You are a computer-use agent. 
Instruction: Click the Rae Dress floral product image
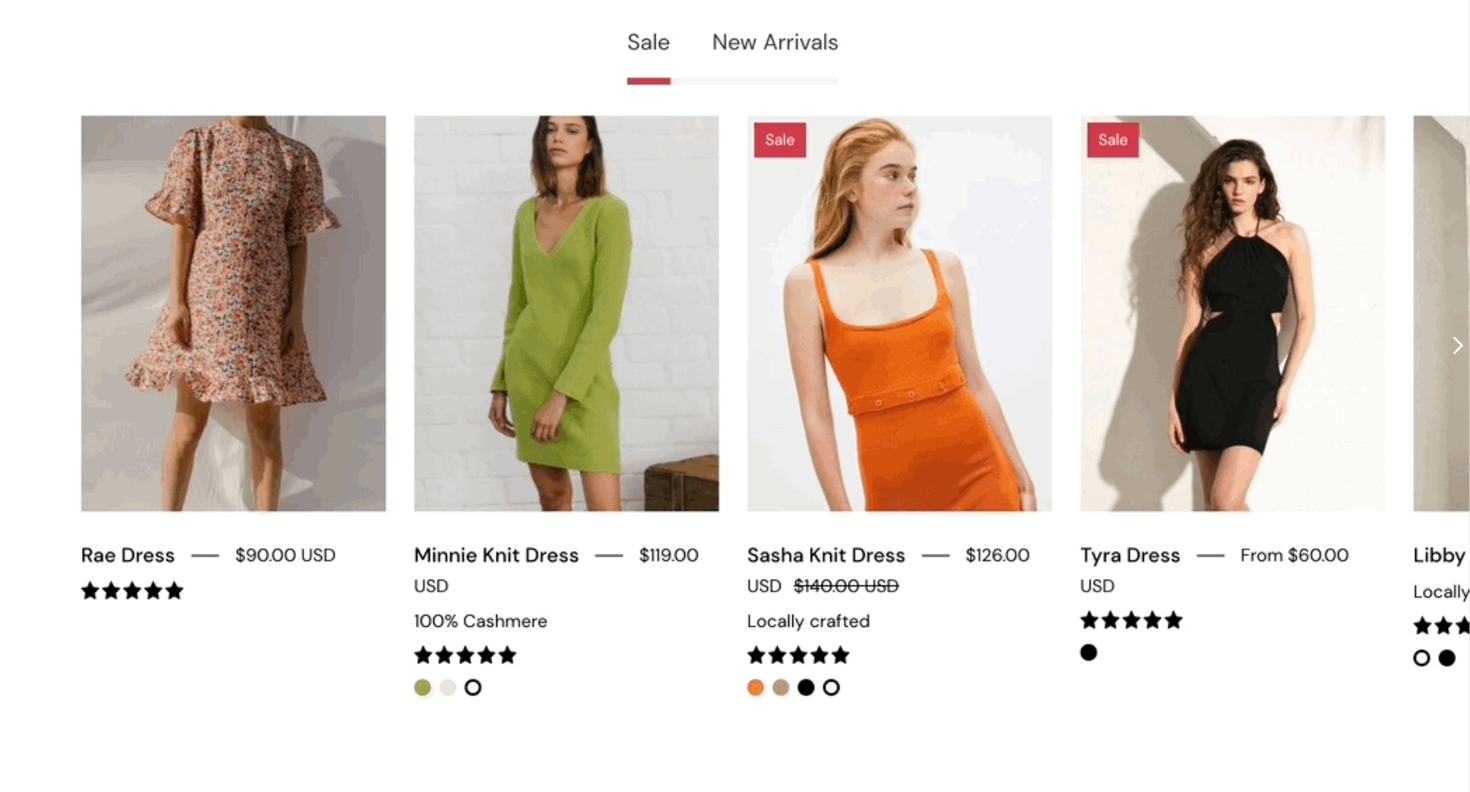pos(233,313)
